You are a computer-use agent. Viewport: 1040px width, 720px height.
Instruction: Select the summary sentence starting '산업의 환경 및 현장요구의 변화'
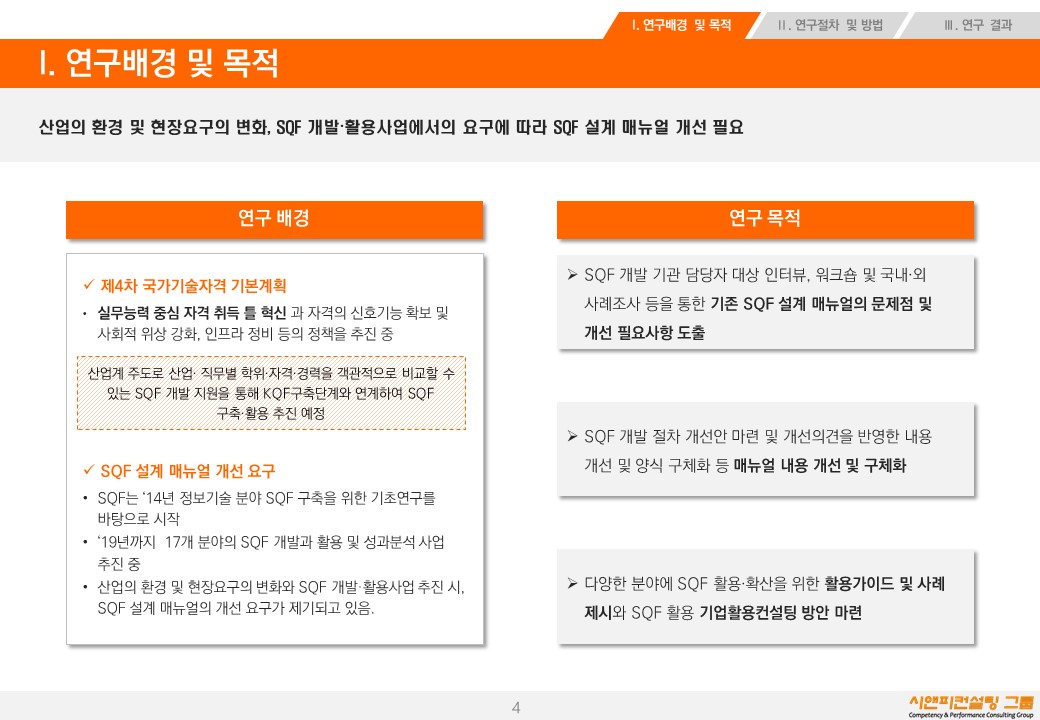(x=391, y=127)
